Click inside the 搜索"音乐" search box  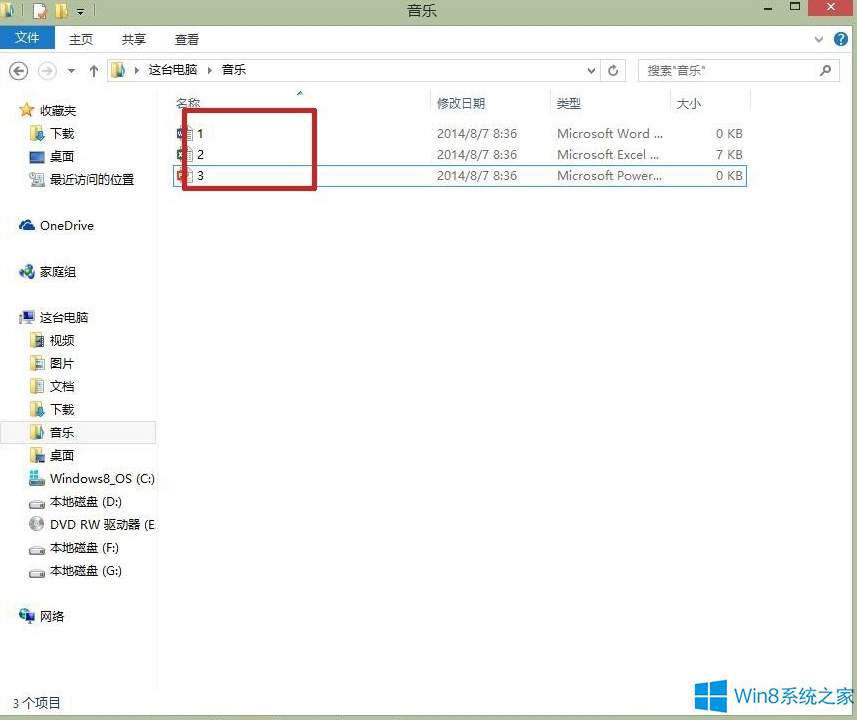click(x=730, y=70)
